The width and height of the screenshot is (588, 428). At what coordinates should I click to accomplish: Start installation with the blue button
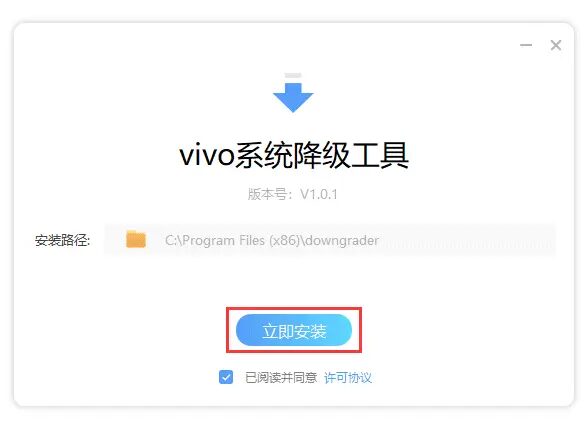294,330
